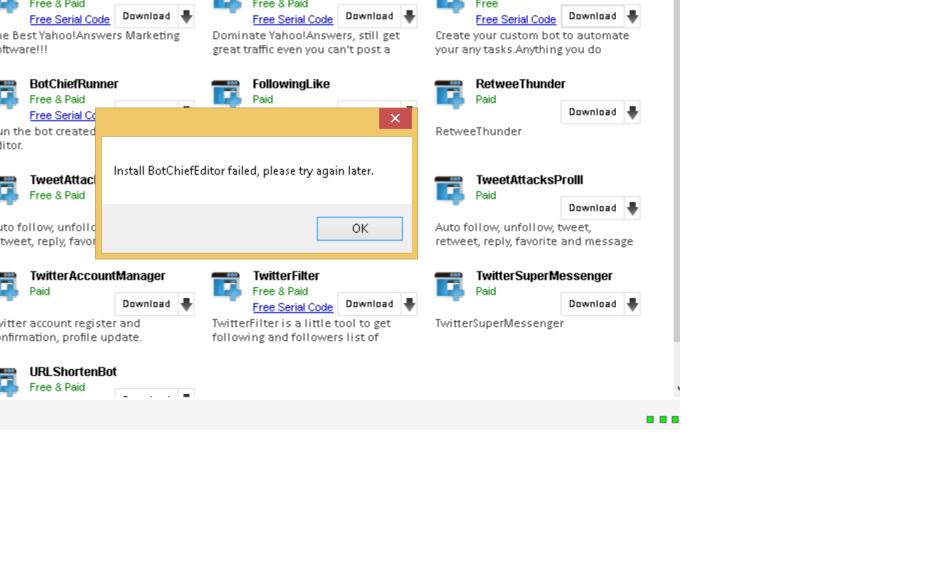
Task: Open TwitterFilter's Free Serial Code link
Action: 292,307
